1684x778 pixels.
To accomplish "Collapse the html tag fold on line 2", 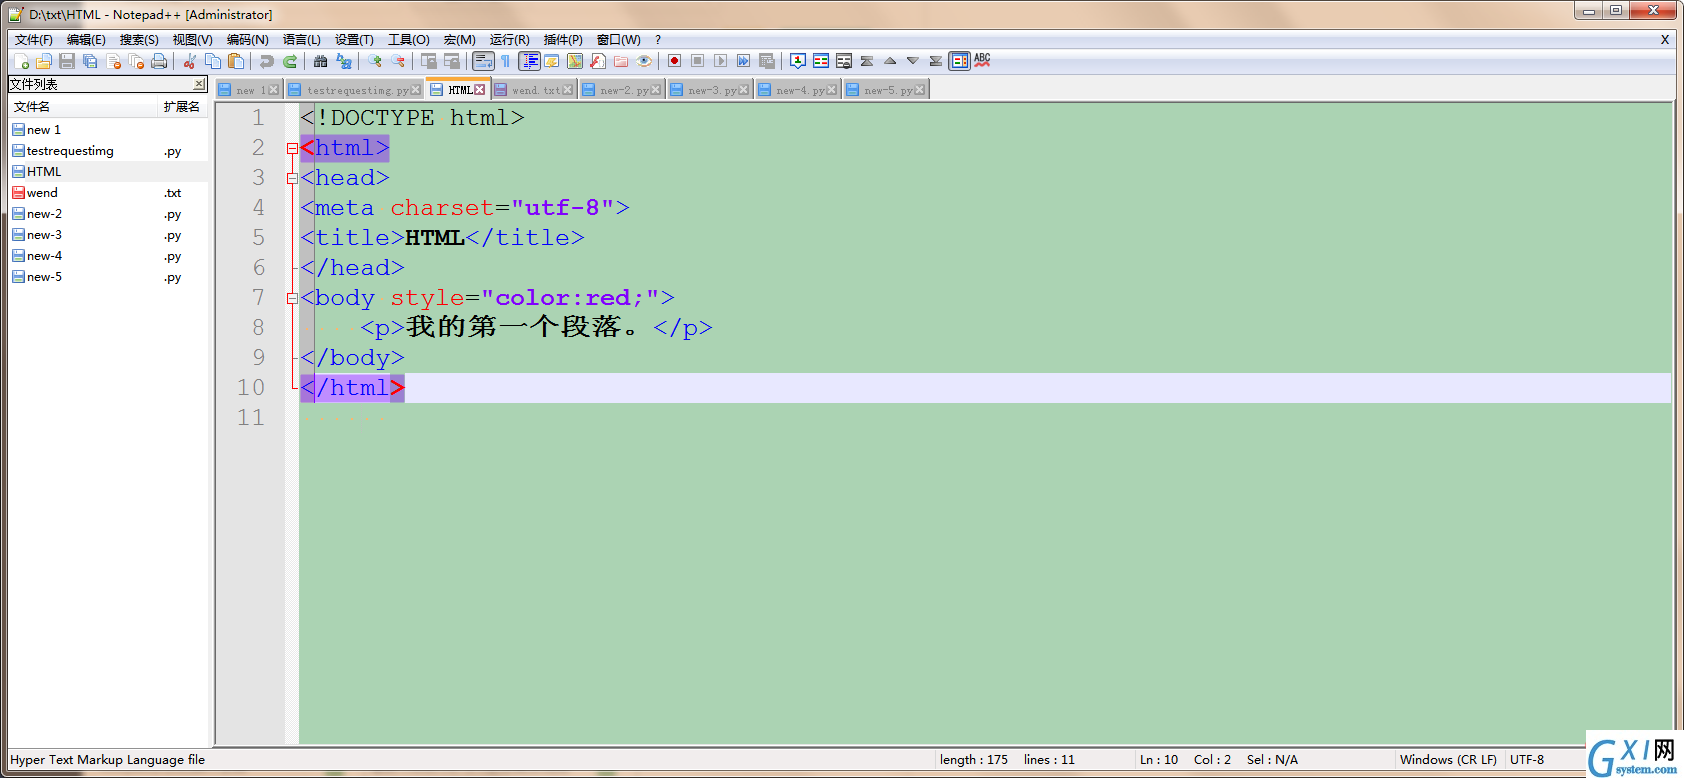I will [x=292, y=148].
